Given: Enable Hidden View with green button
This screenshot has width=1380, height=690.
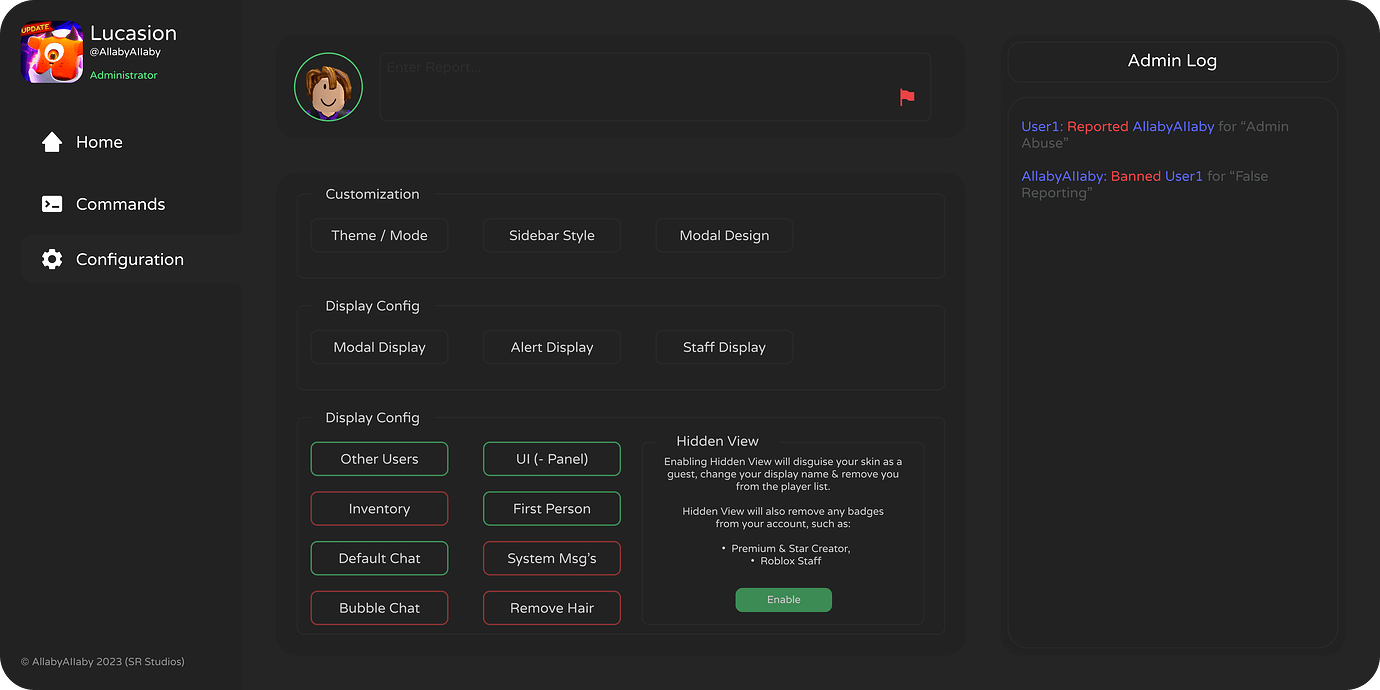Looking at the screenshot, I should click(784, 600).
